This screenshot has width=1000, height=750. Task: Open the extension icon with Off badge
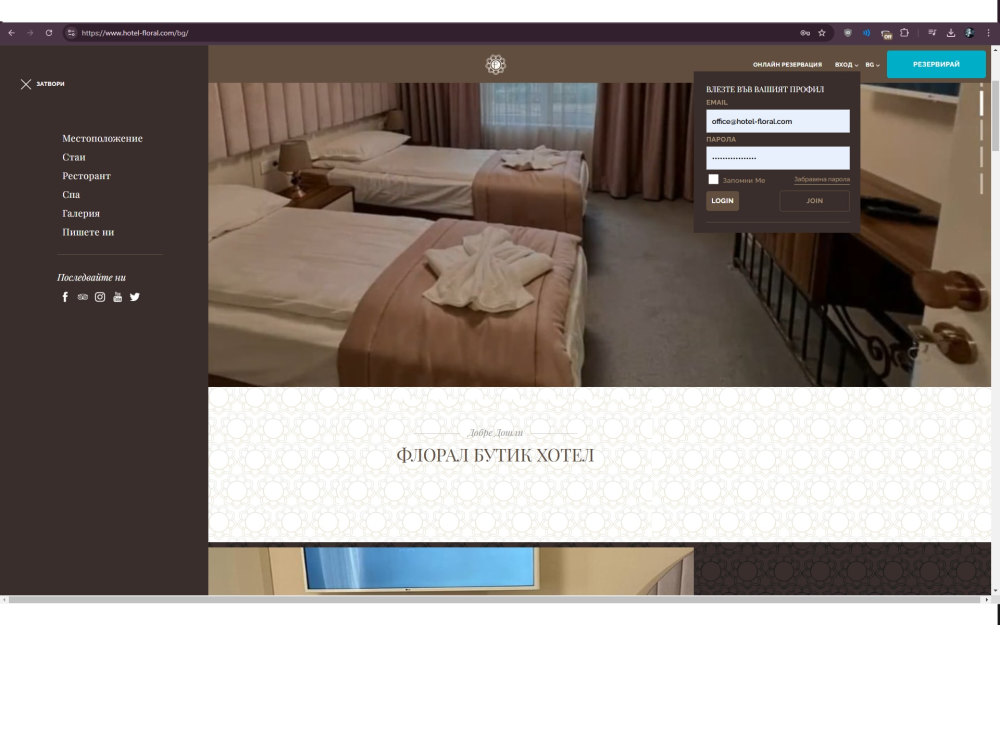point(886,34)
